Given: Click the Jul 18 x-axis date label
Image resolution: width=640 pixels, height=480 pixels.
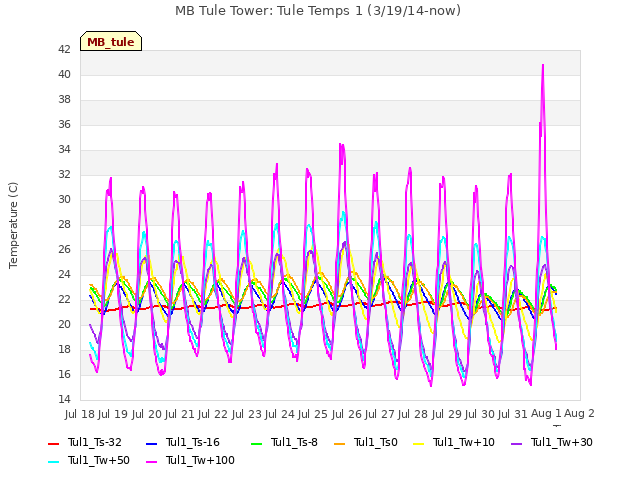Looking at the screenshot, I should click(x=80, y=414).
